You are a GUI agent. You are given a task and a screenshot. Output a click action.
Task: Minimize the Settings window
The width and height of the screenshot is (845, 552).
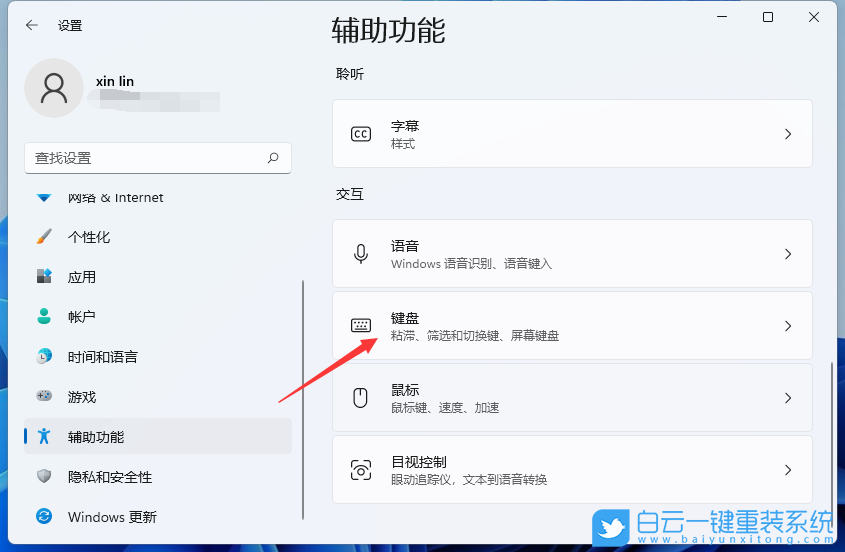coord(722,17)
